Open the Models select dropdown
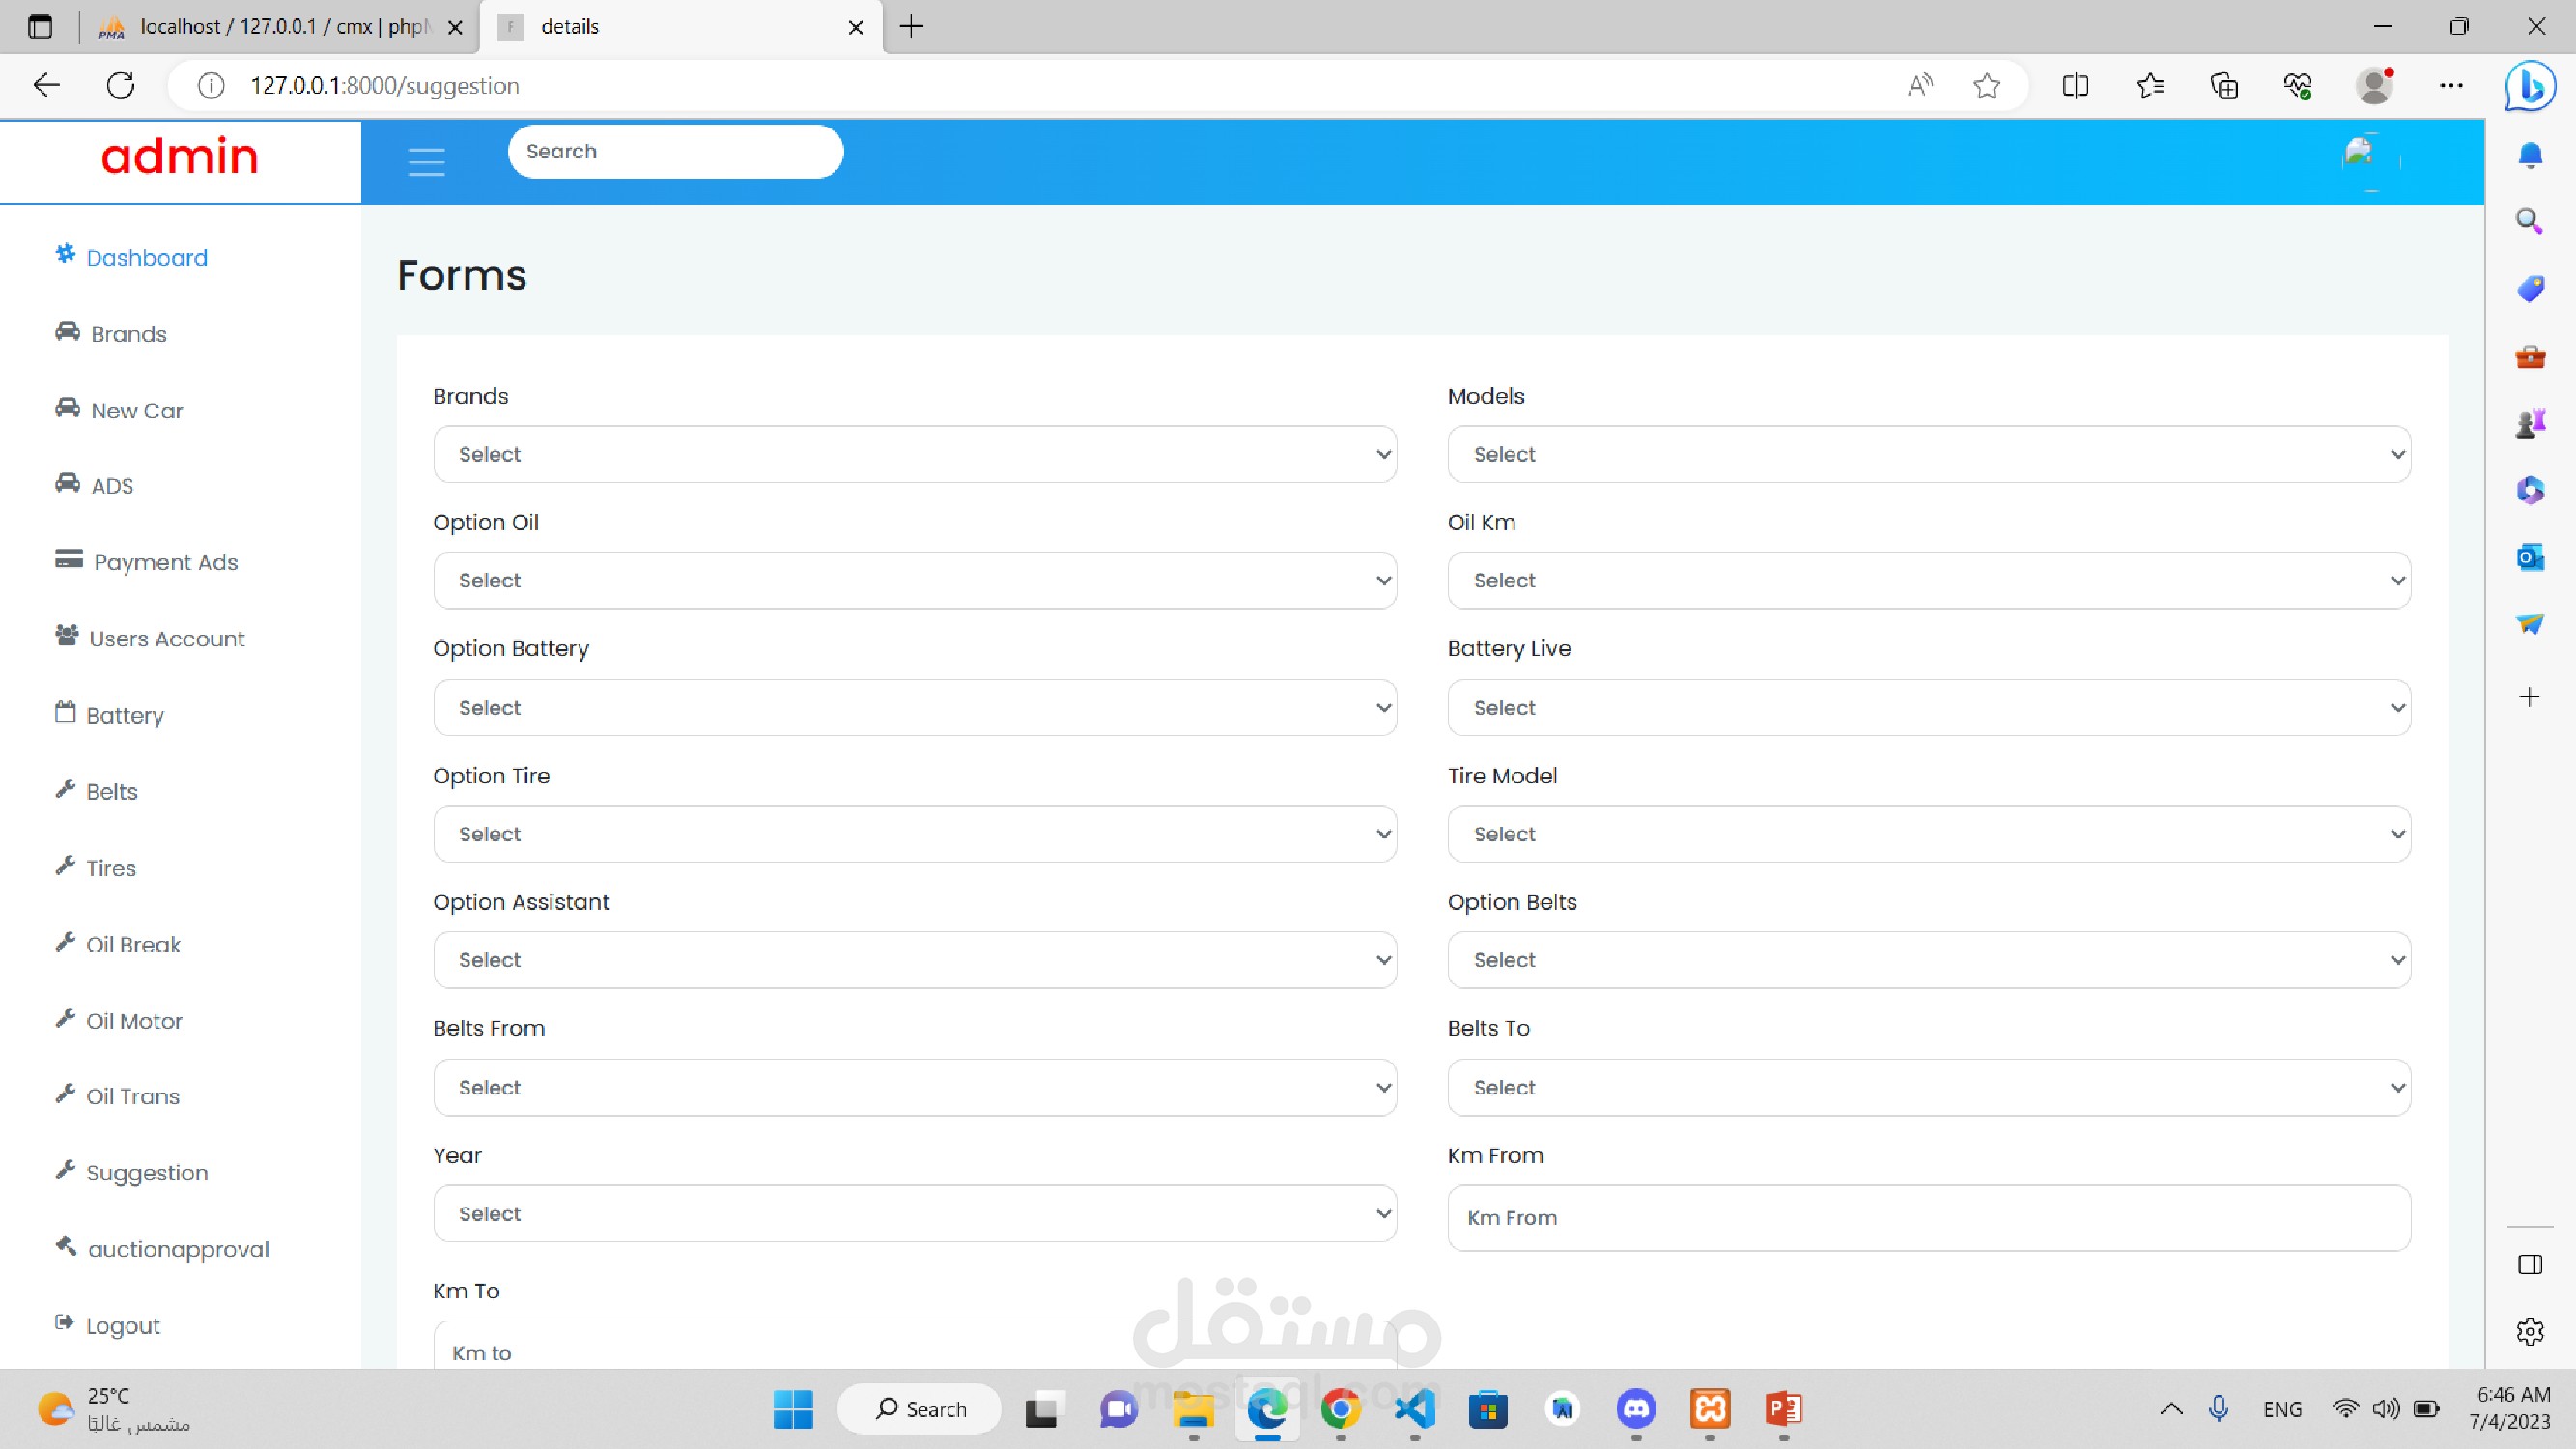Image resolution: width=2576 pixels, height=1449 pixels. pos(1928,454)
